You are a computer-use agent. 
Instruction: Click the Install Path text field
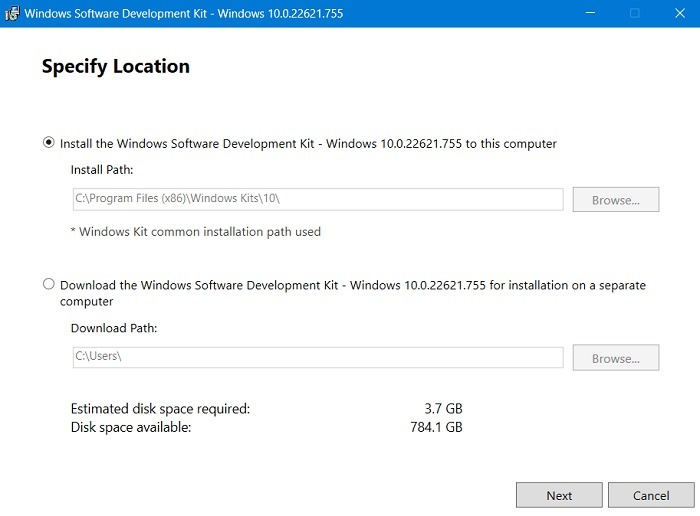(318, 199)
